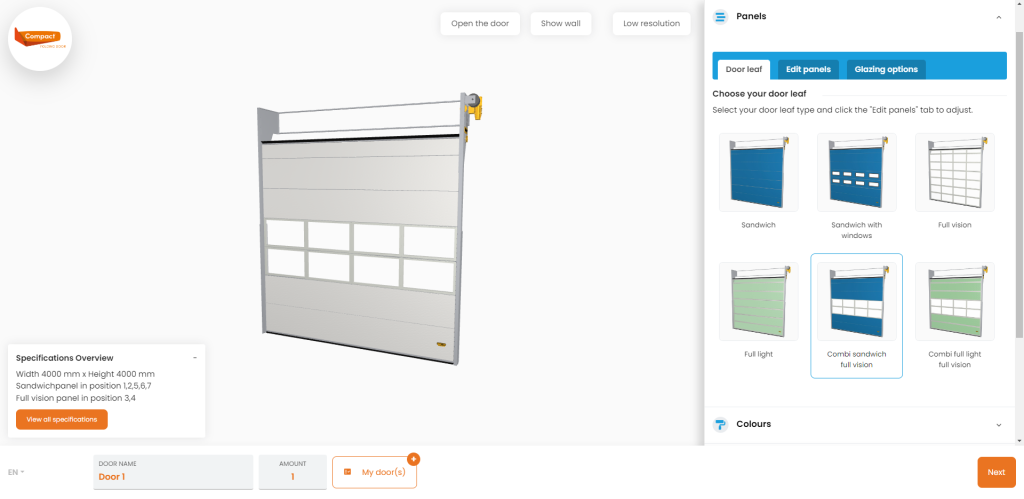Collapse the Panels section chevron
The image size is (1024, 499).
(x=999, y=18)
